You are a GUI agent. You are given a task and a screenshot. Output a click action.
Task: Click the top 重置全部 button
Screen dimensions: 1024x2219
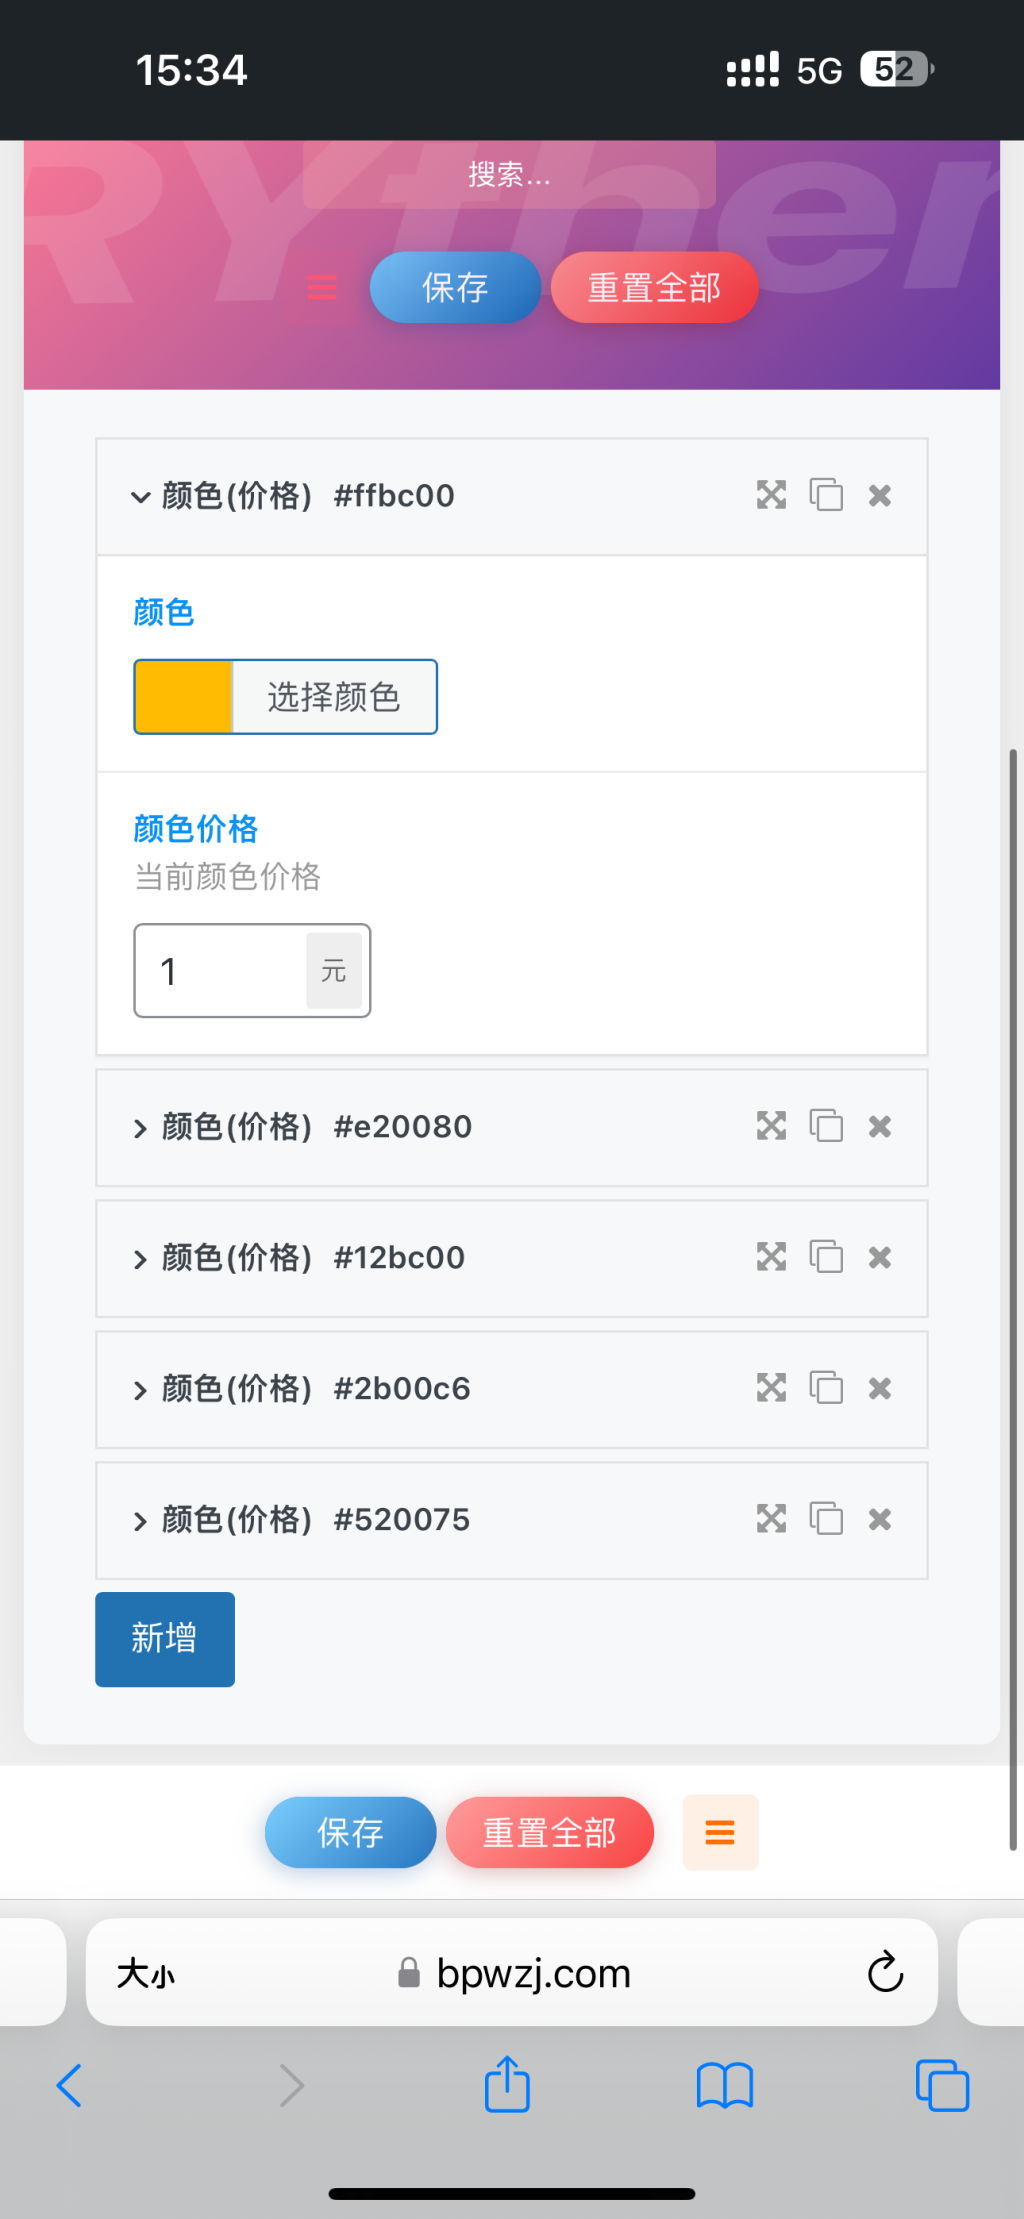654,288
